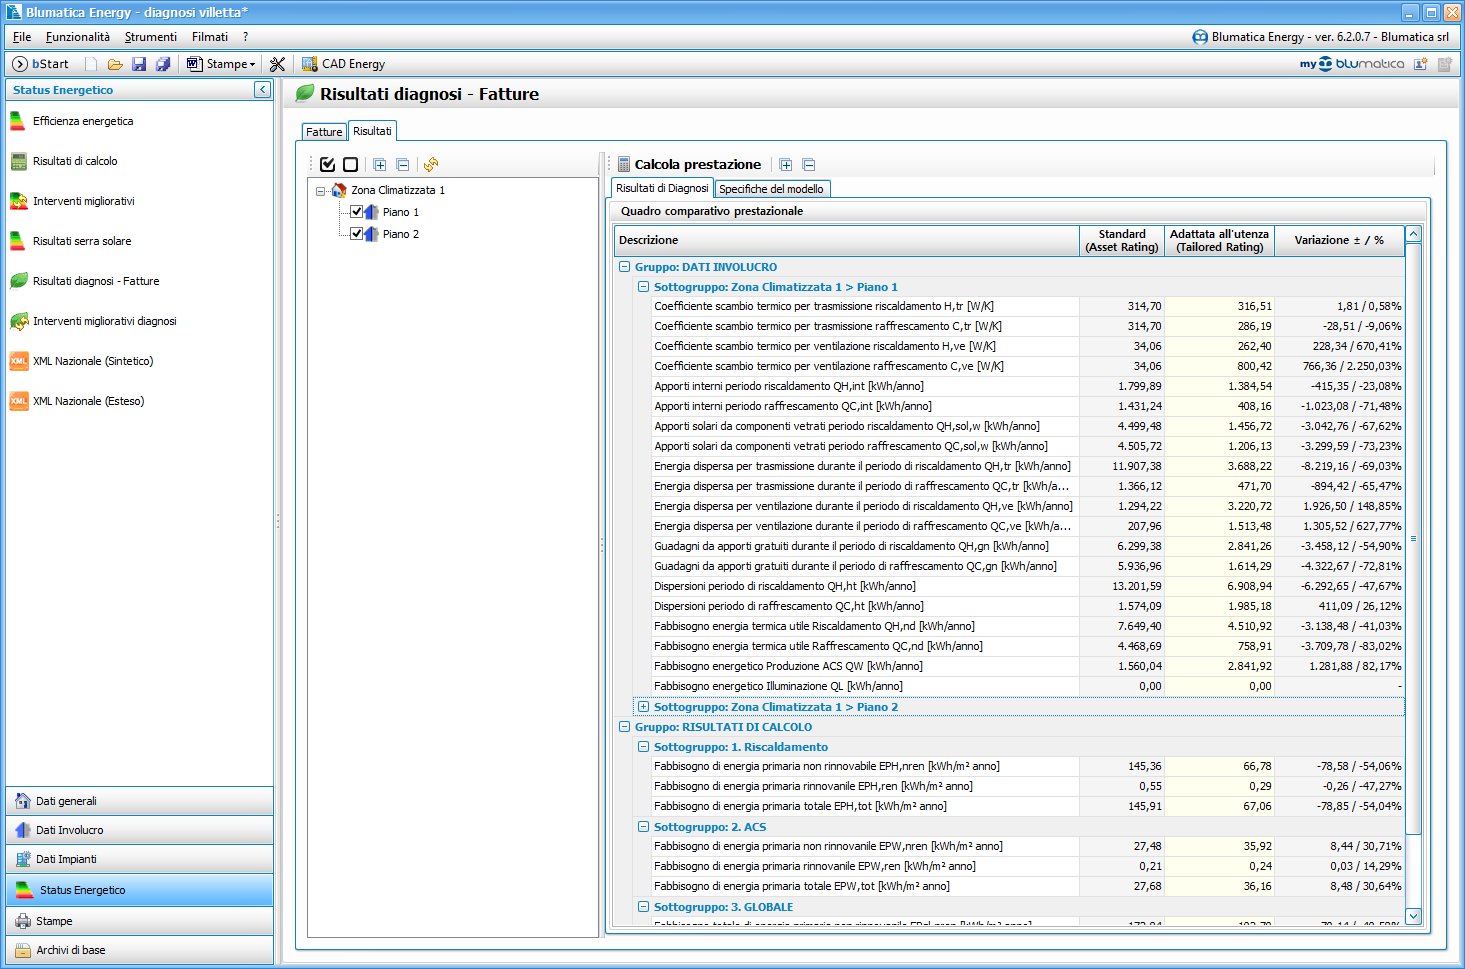Screen dimensions: 1465x969
Task: Open XML Nazionale (Sintetico) in the sidebar
Action: (x=93, y=361)
